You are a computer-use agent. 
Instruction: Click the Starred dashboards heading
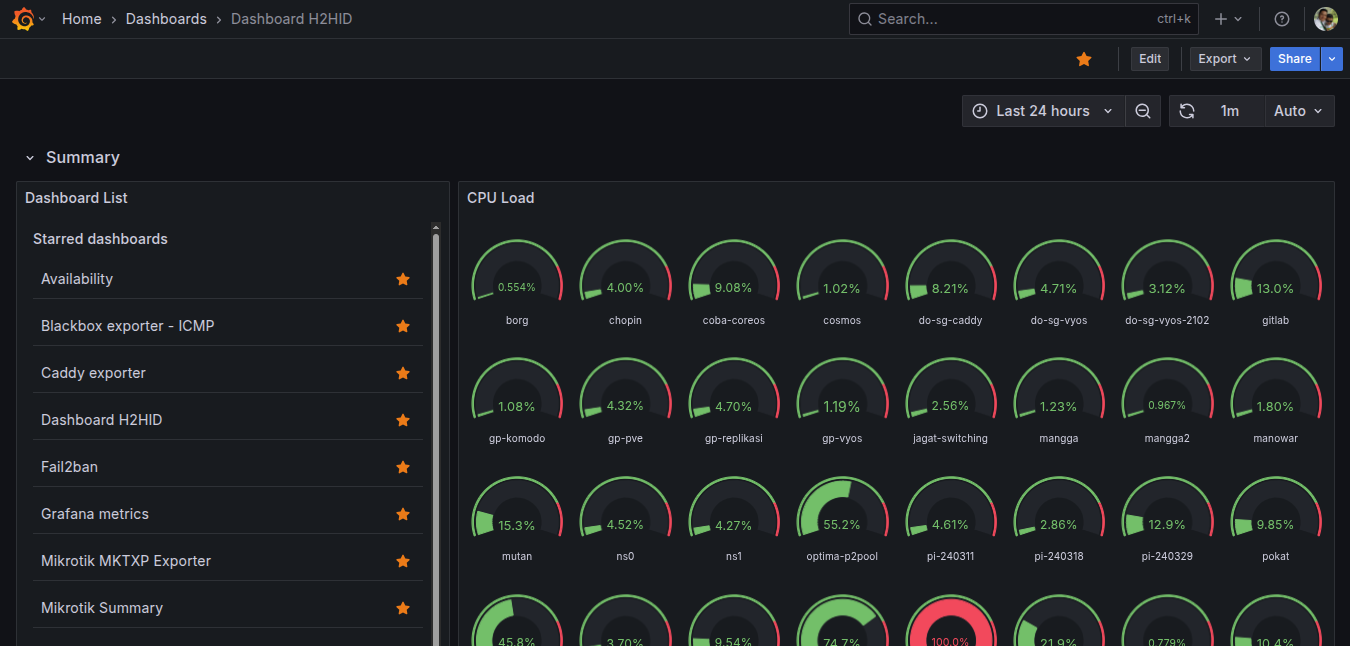100,239
